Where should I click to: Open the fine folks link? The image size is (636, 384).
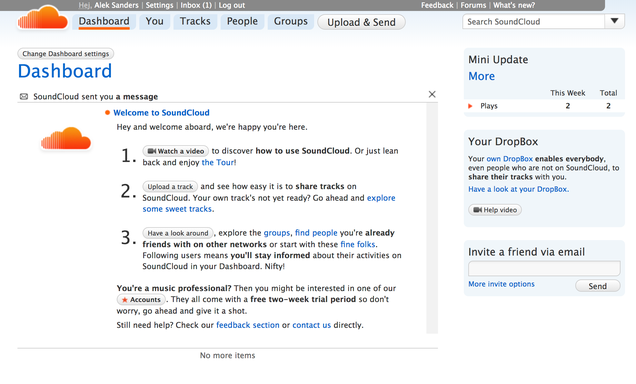(x=358, y=245)
